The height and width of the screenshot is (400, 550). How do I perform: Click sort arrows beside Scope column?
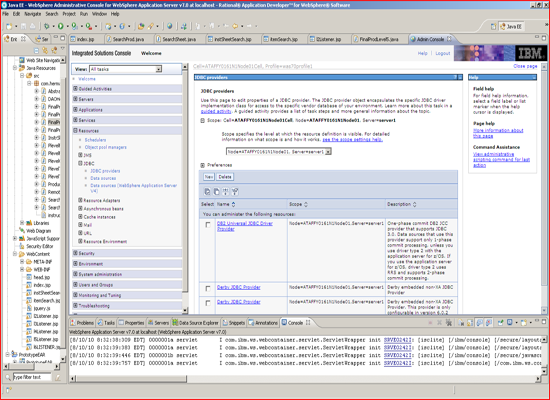tap(306, 205)
